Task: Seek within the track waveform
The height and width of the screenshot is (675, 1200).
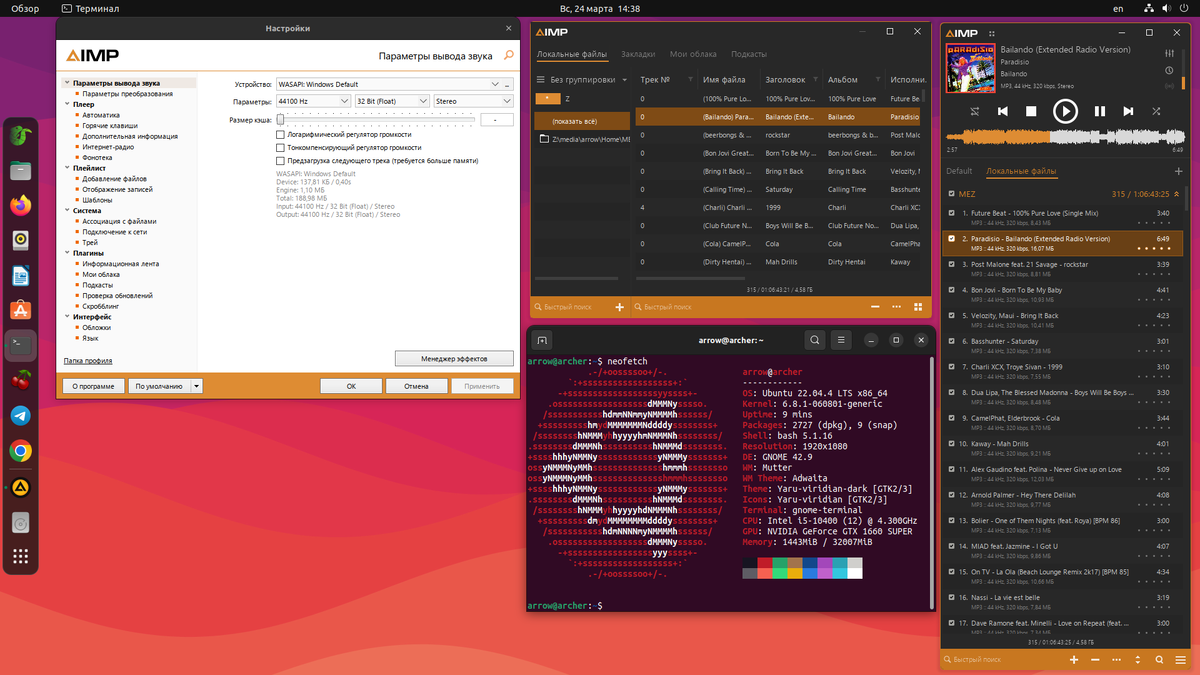Action: coord(1065,137)
